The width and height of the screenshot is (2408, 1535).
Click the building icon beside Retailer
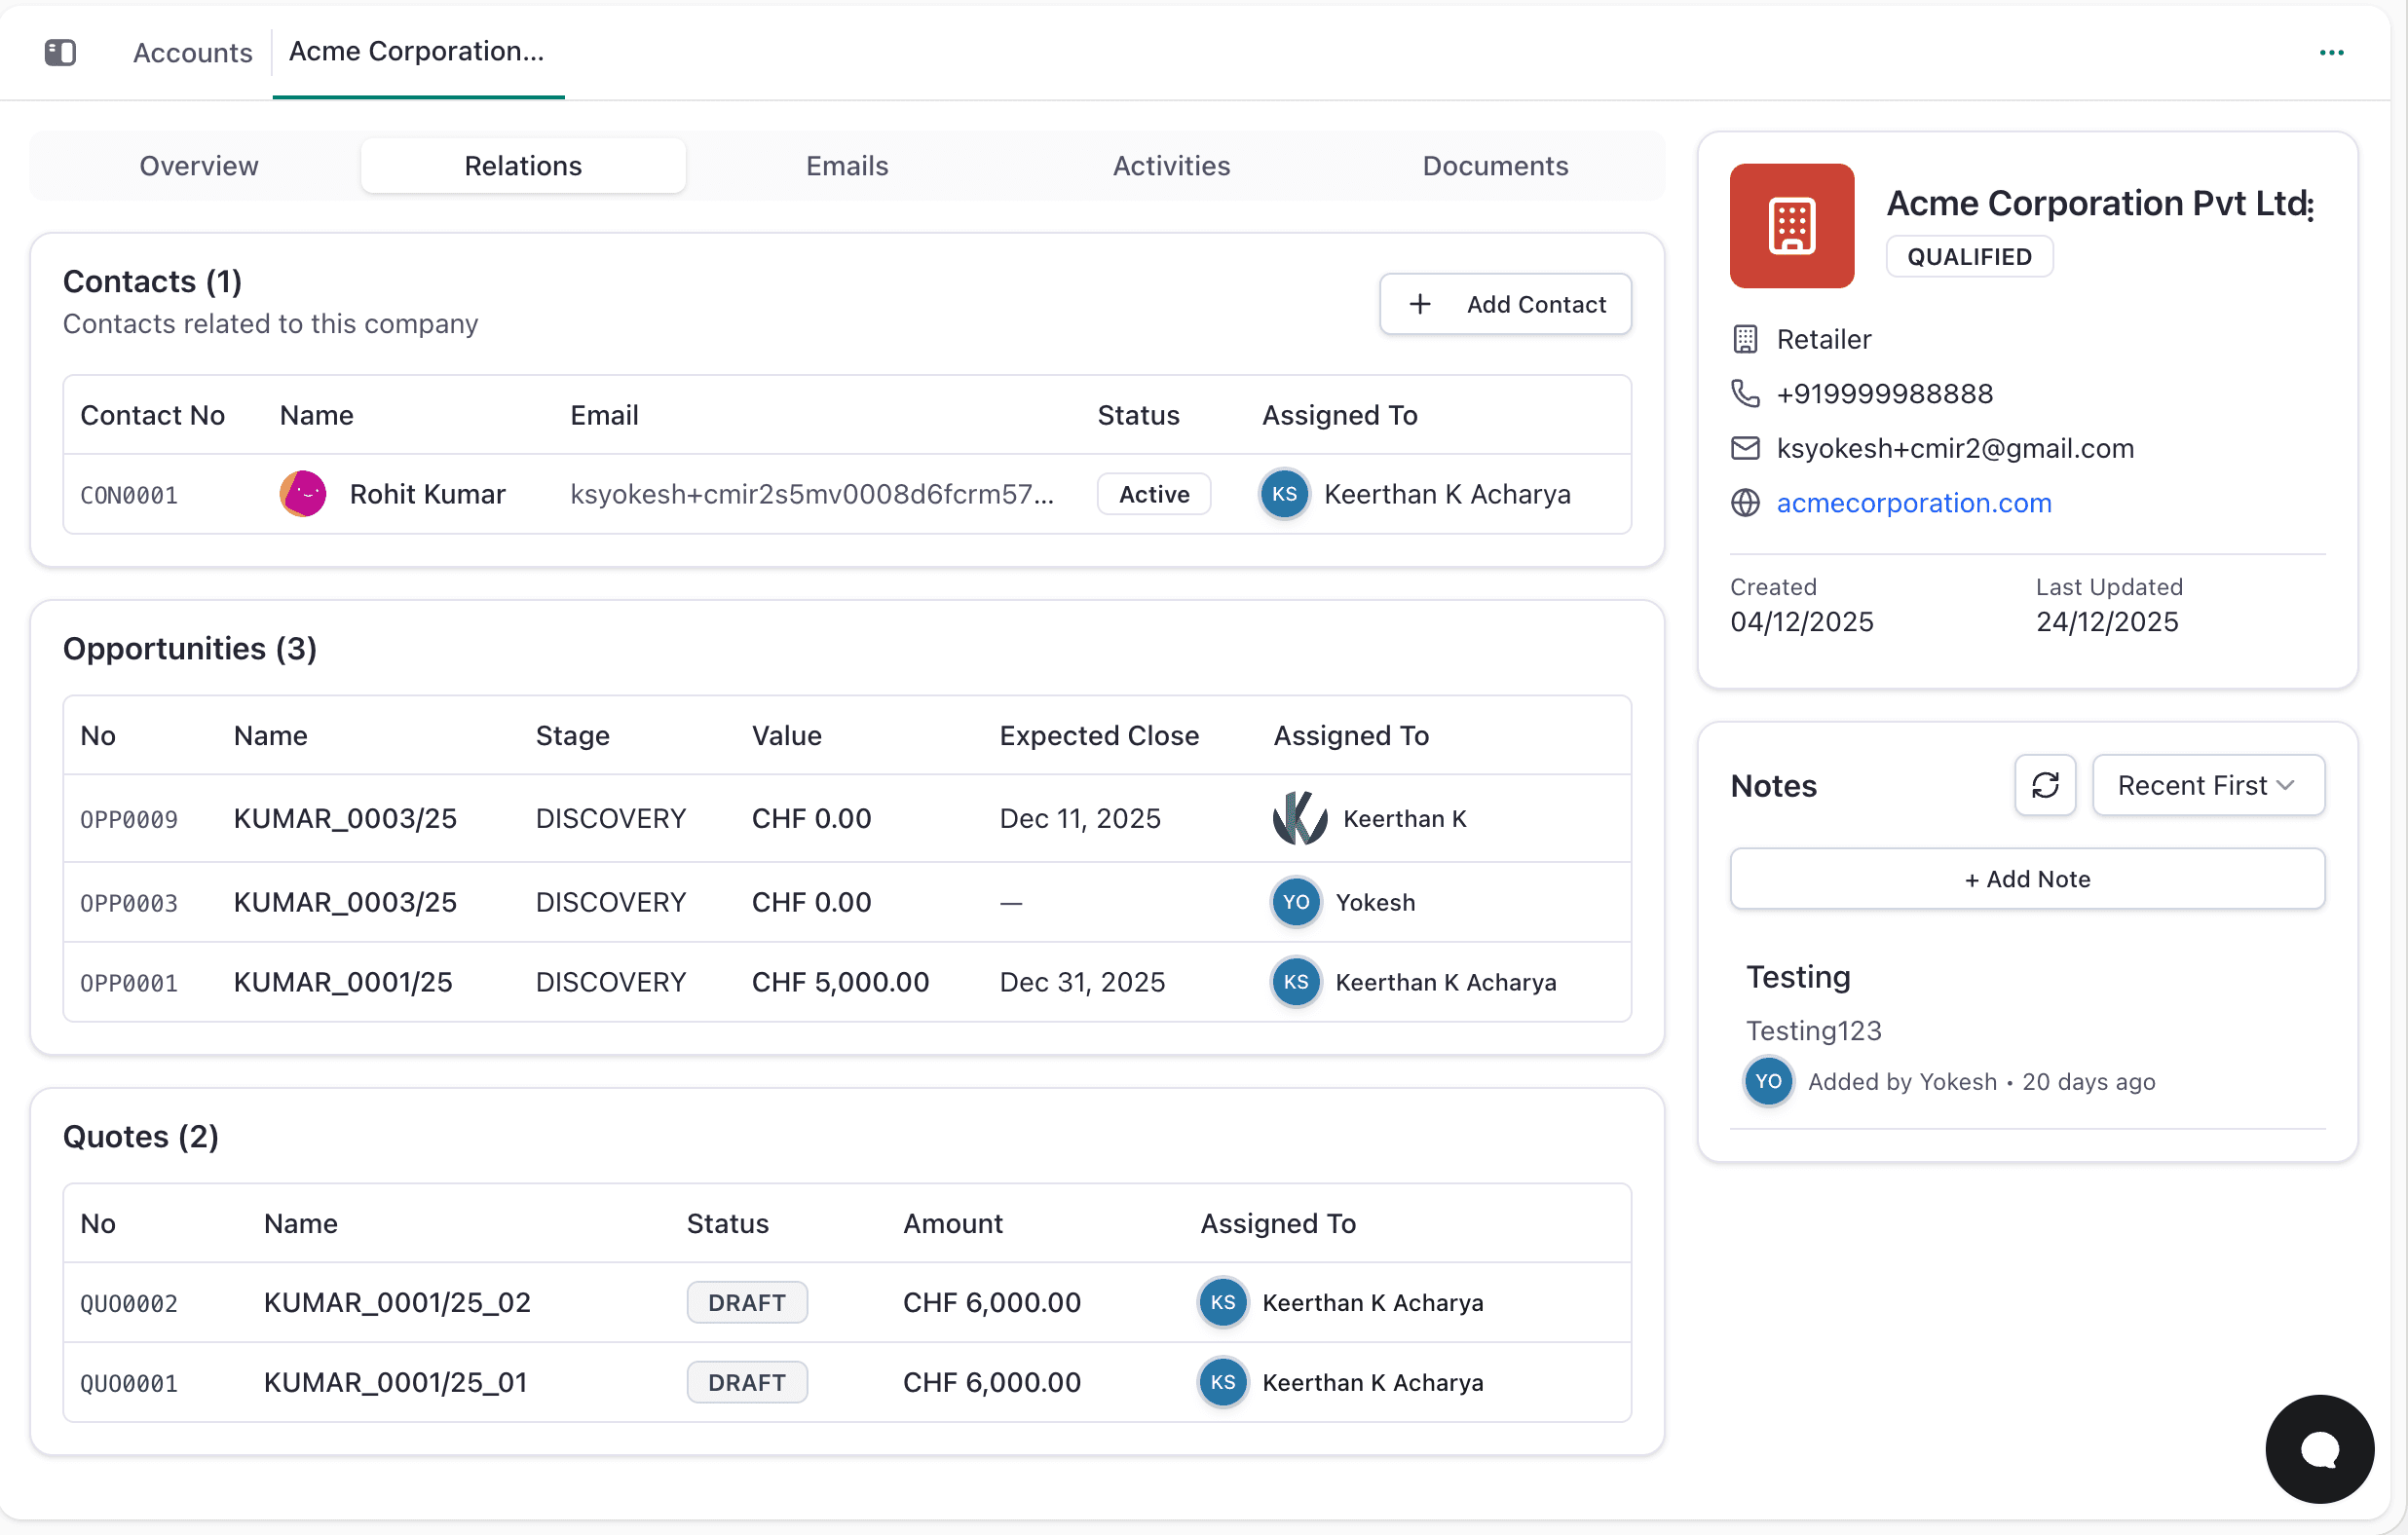[1744, 339]
